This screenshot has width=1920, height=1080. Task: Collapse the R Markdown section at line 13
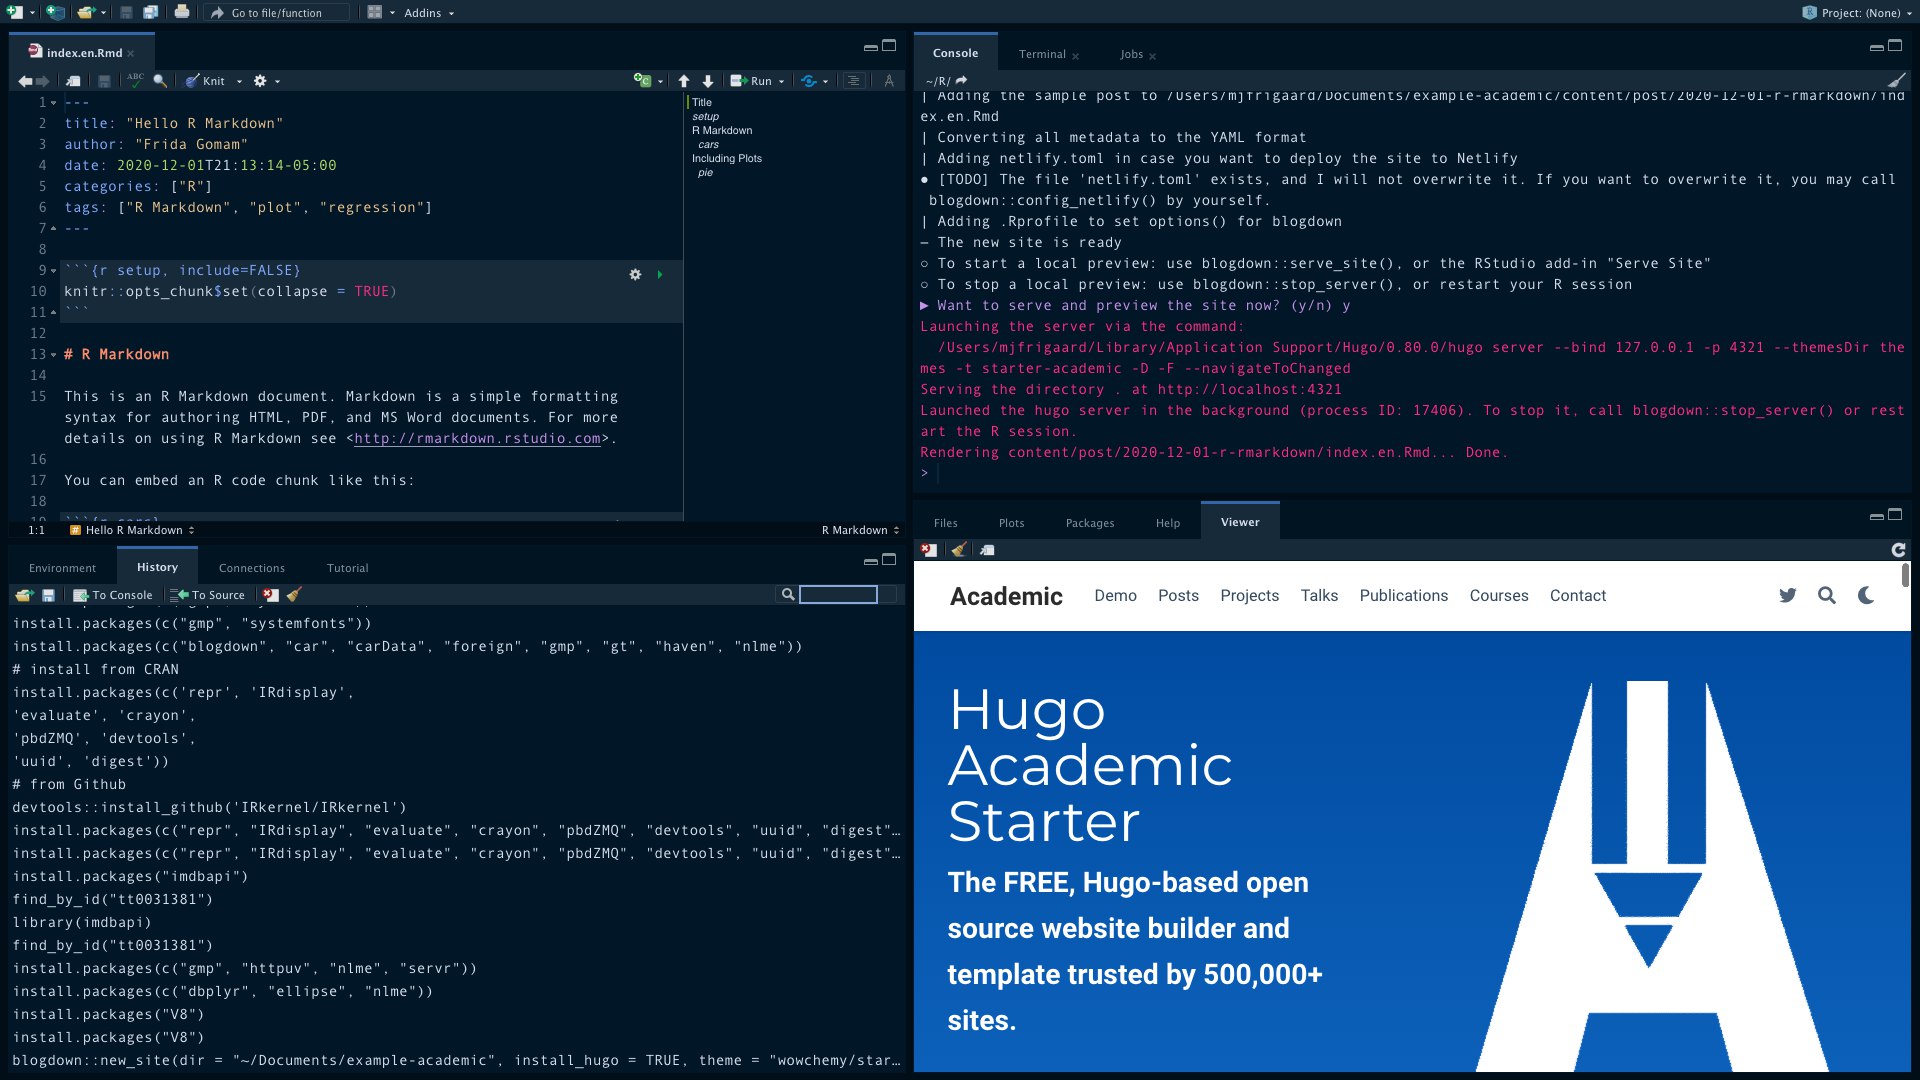[53, 355]
